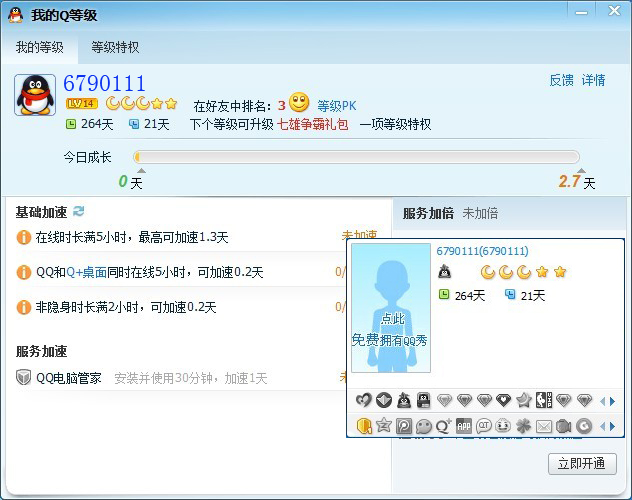Click the Q+桌面 link
The image size is (632, 500).
87,272
